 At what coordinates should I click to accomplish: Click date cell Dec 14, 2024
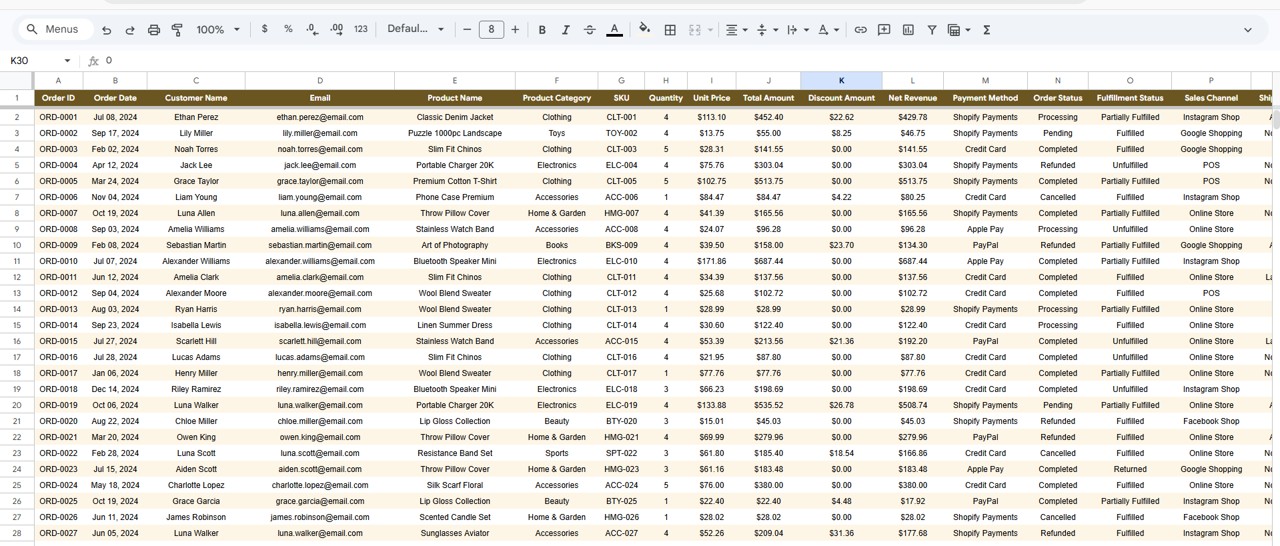115,389
